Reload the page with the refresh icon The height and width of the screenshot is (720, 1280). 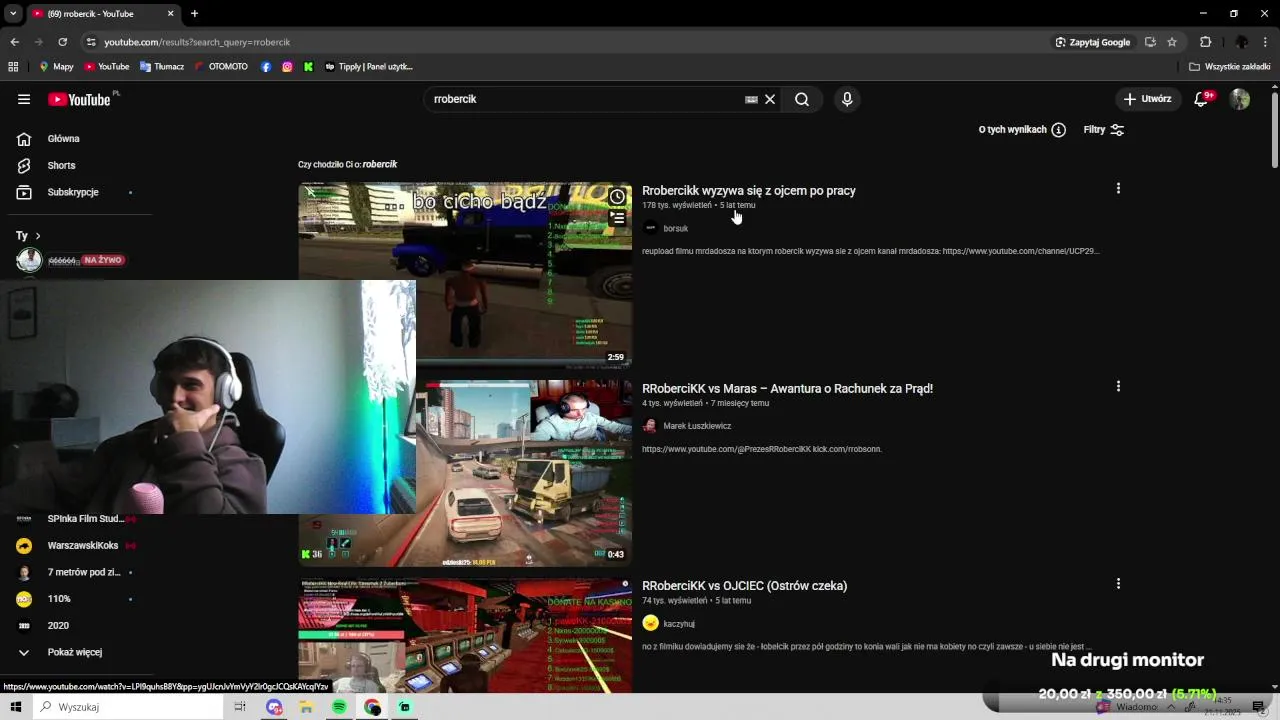62,42
